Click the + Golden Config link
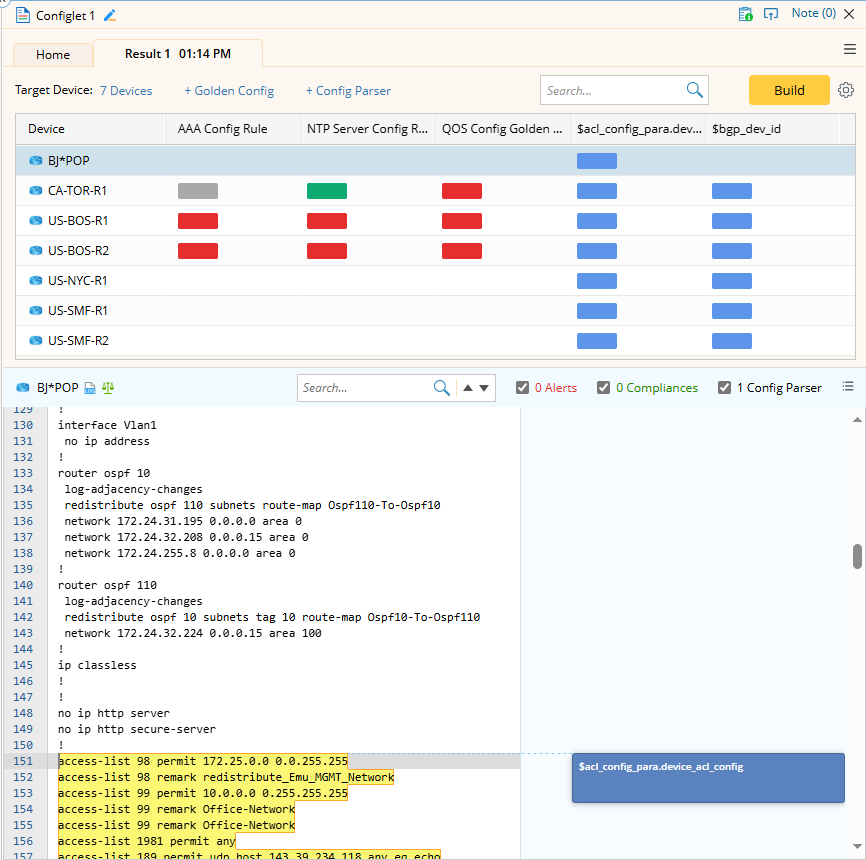 pyautogui.click(x=229, y=91)
